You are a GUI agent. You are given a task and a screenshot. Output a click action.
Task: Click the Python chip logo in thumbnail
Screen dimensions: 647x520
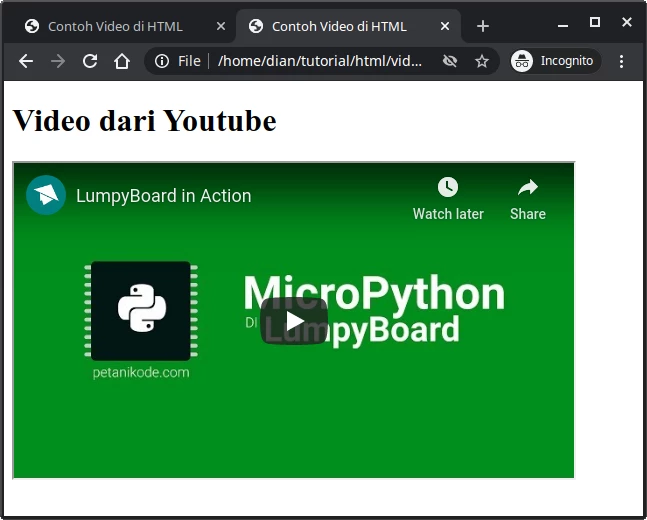click(x=141, y=311)
